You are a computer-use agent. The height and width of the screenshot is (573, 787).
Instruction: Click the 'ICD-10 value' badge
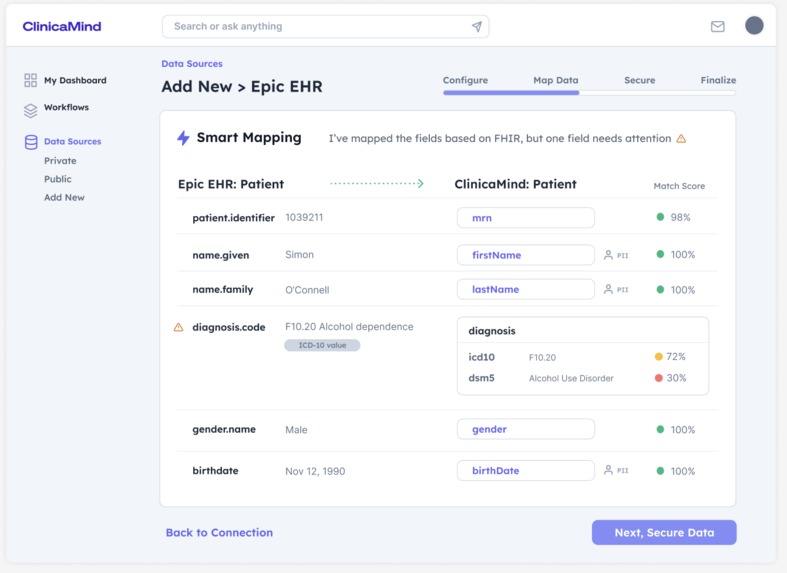[322, 345]
